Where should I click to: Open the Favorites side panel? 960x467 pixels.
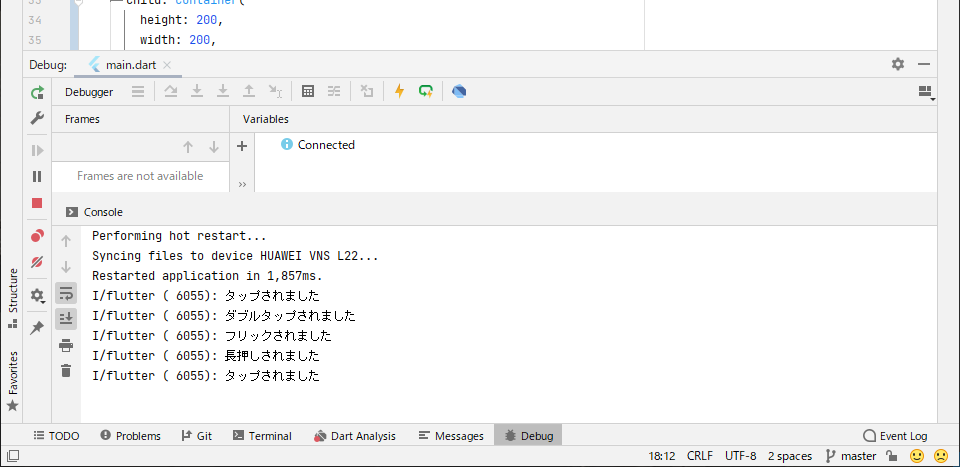coord(12,381)
